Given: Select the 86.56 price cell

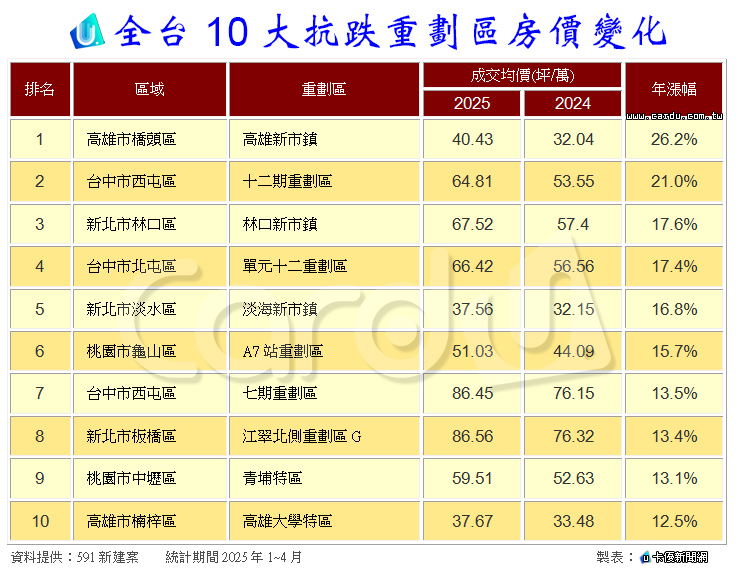Looking at the screenshot, I should 472,436.
